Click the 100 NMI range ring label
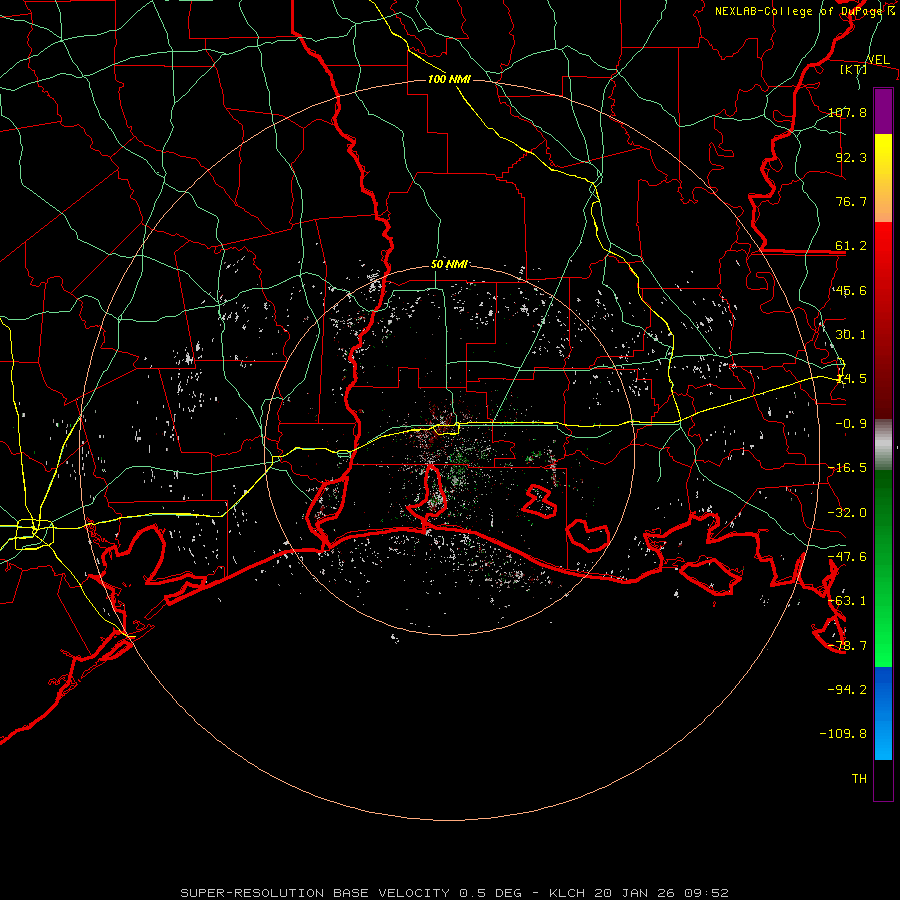 click(449, 79)
